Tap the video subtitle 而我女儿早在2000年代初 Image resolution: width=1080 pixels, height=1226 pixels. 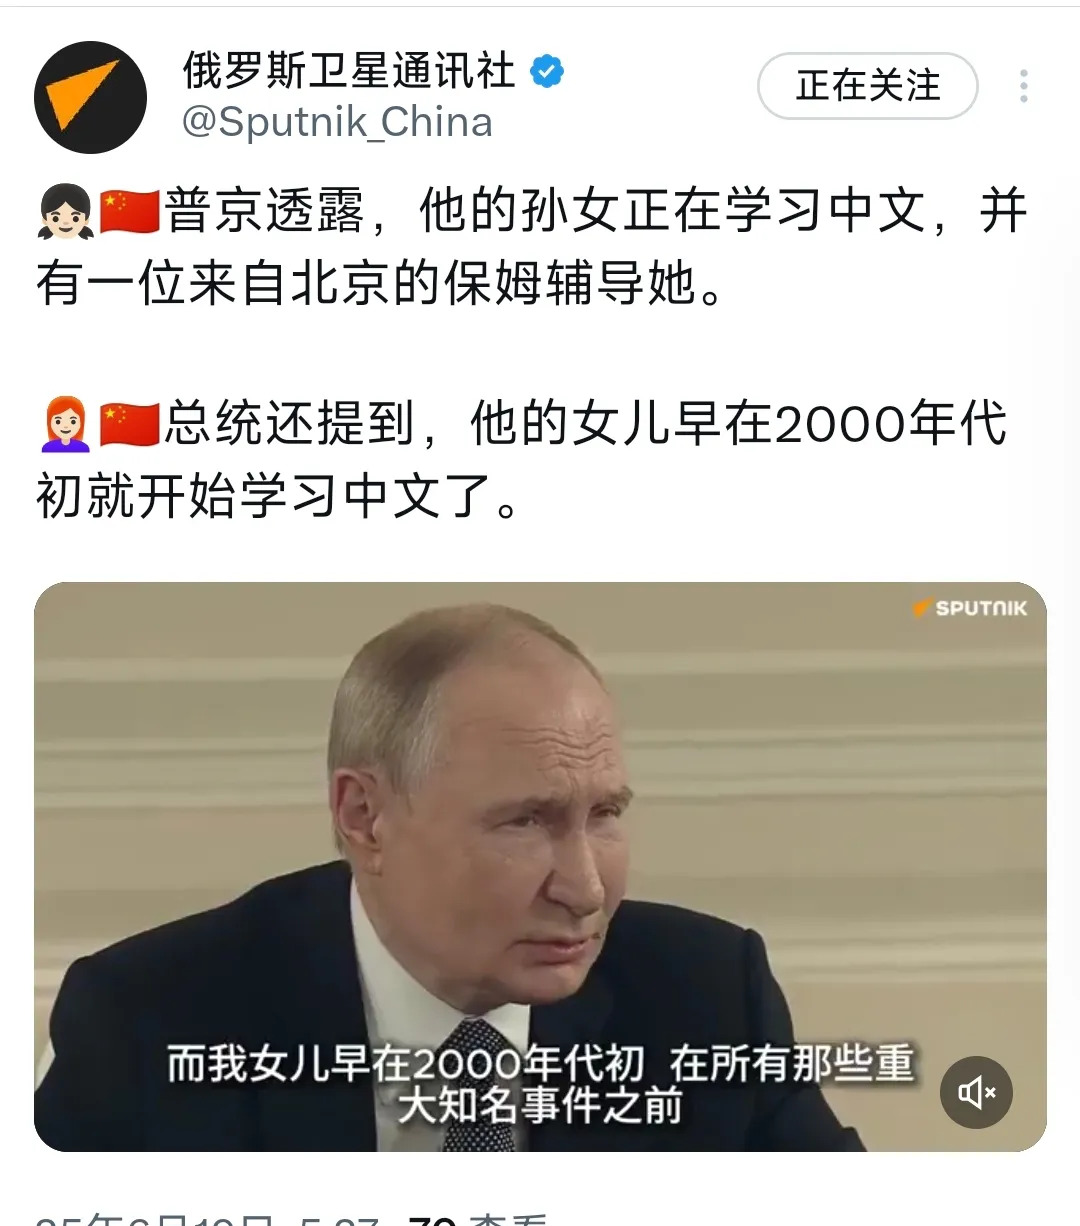coord(405,1064)
